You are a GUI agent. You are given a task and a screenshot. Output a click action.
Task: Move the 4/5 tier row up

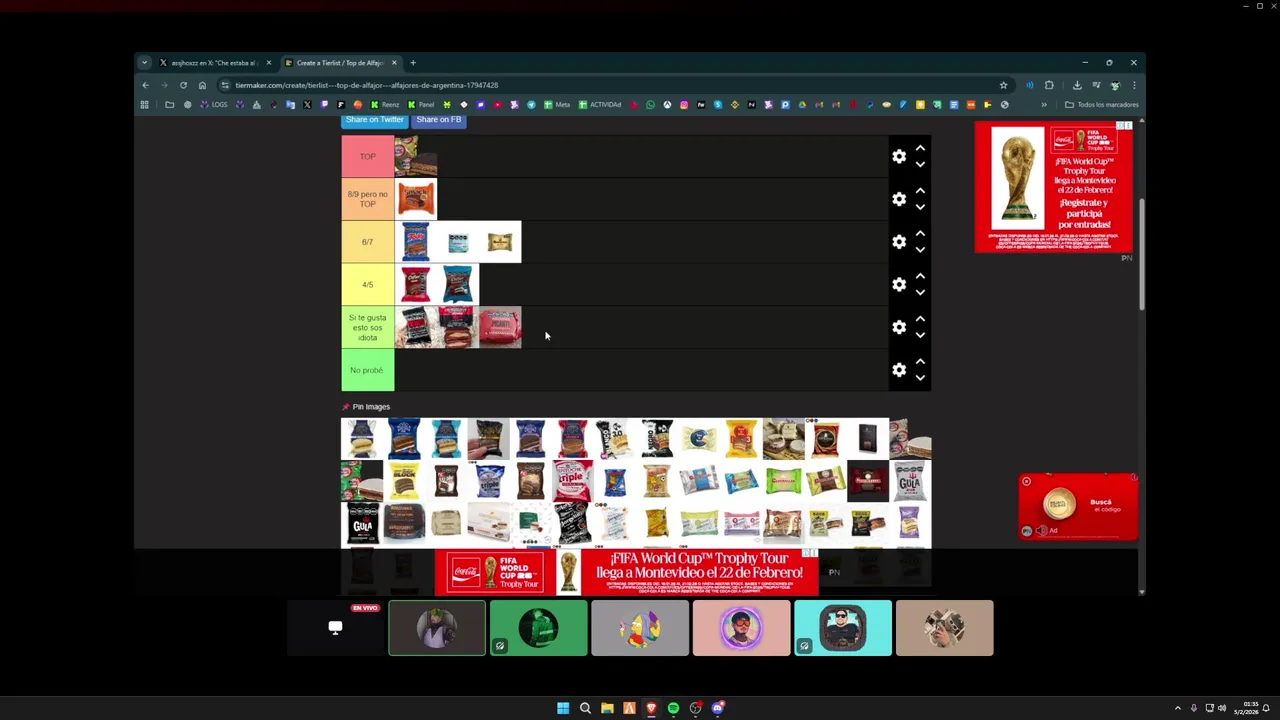(920, 277)
